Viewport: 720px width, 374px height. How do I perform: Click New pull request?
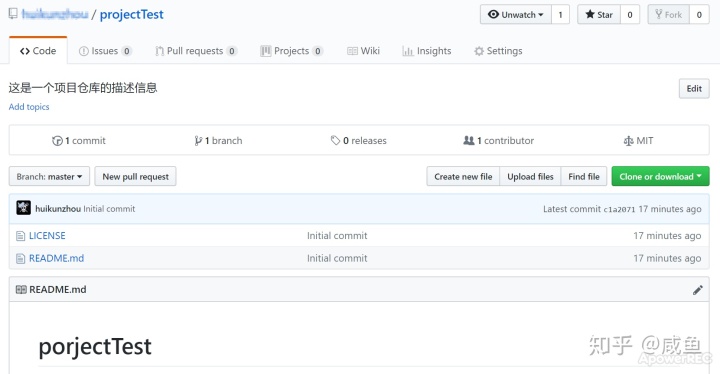pyautogui.click(x=135, y=176)
